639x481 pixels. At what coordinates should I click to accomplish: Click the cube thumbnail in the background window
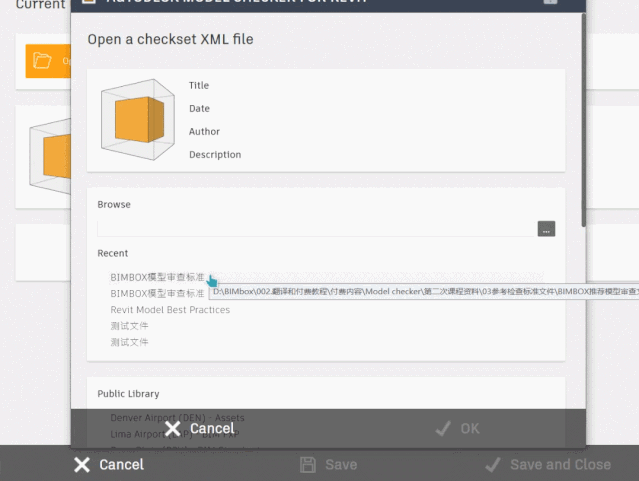[x=50, y=156]
